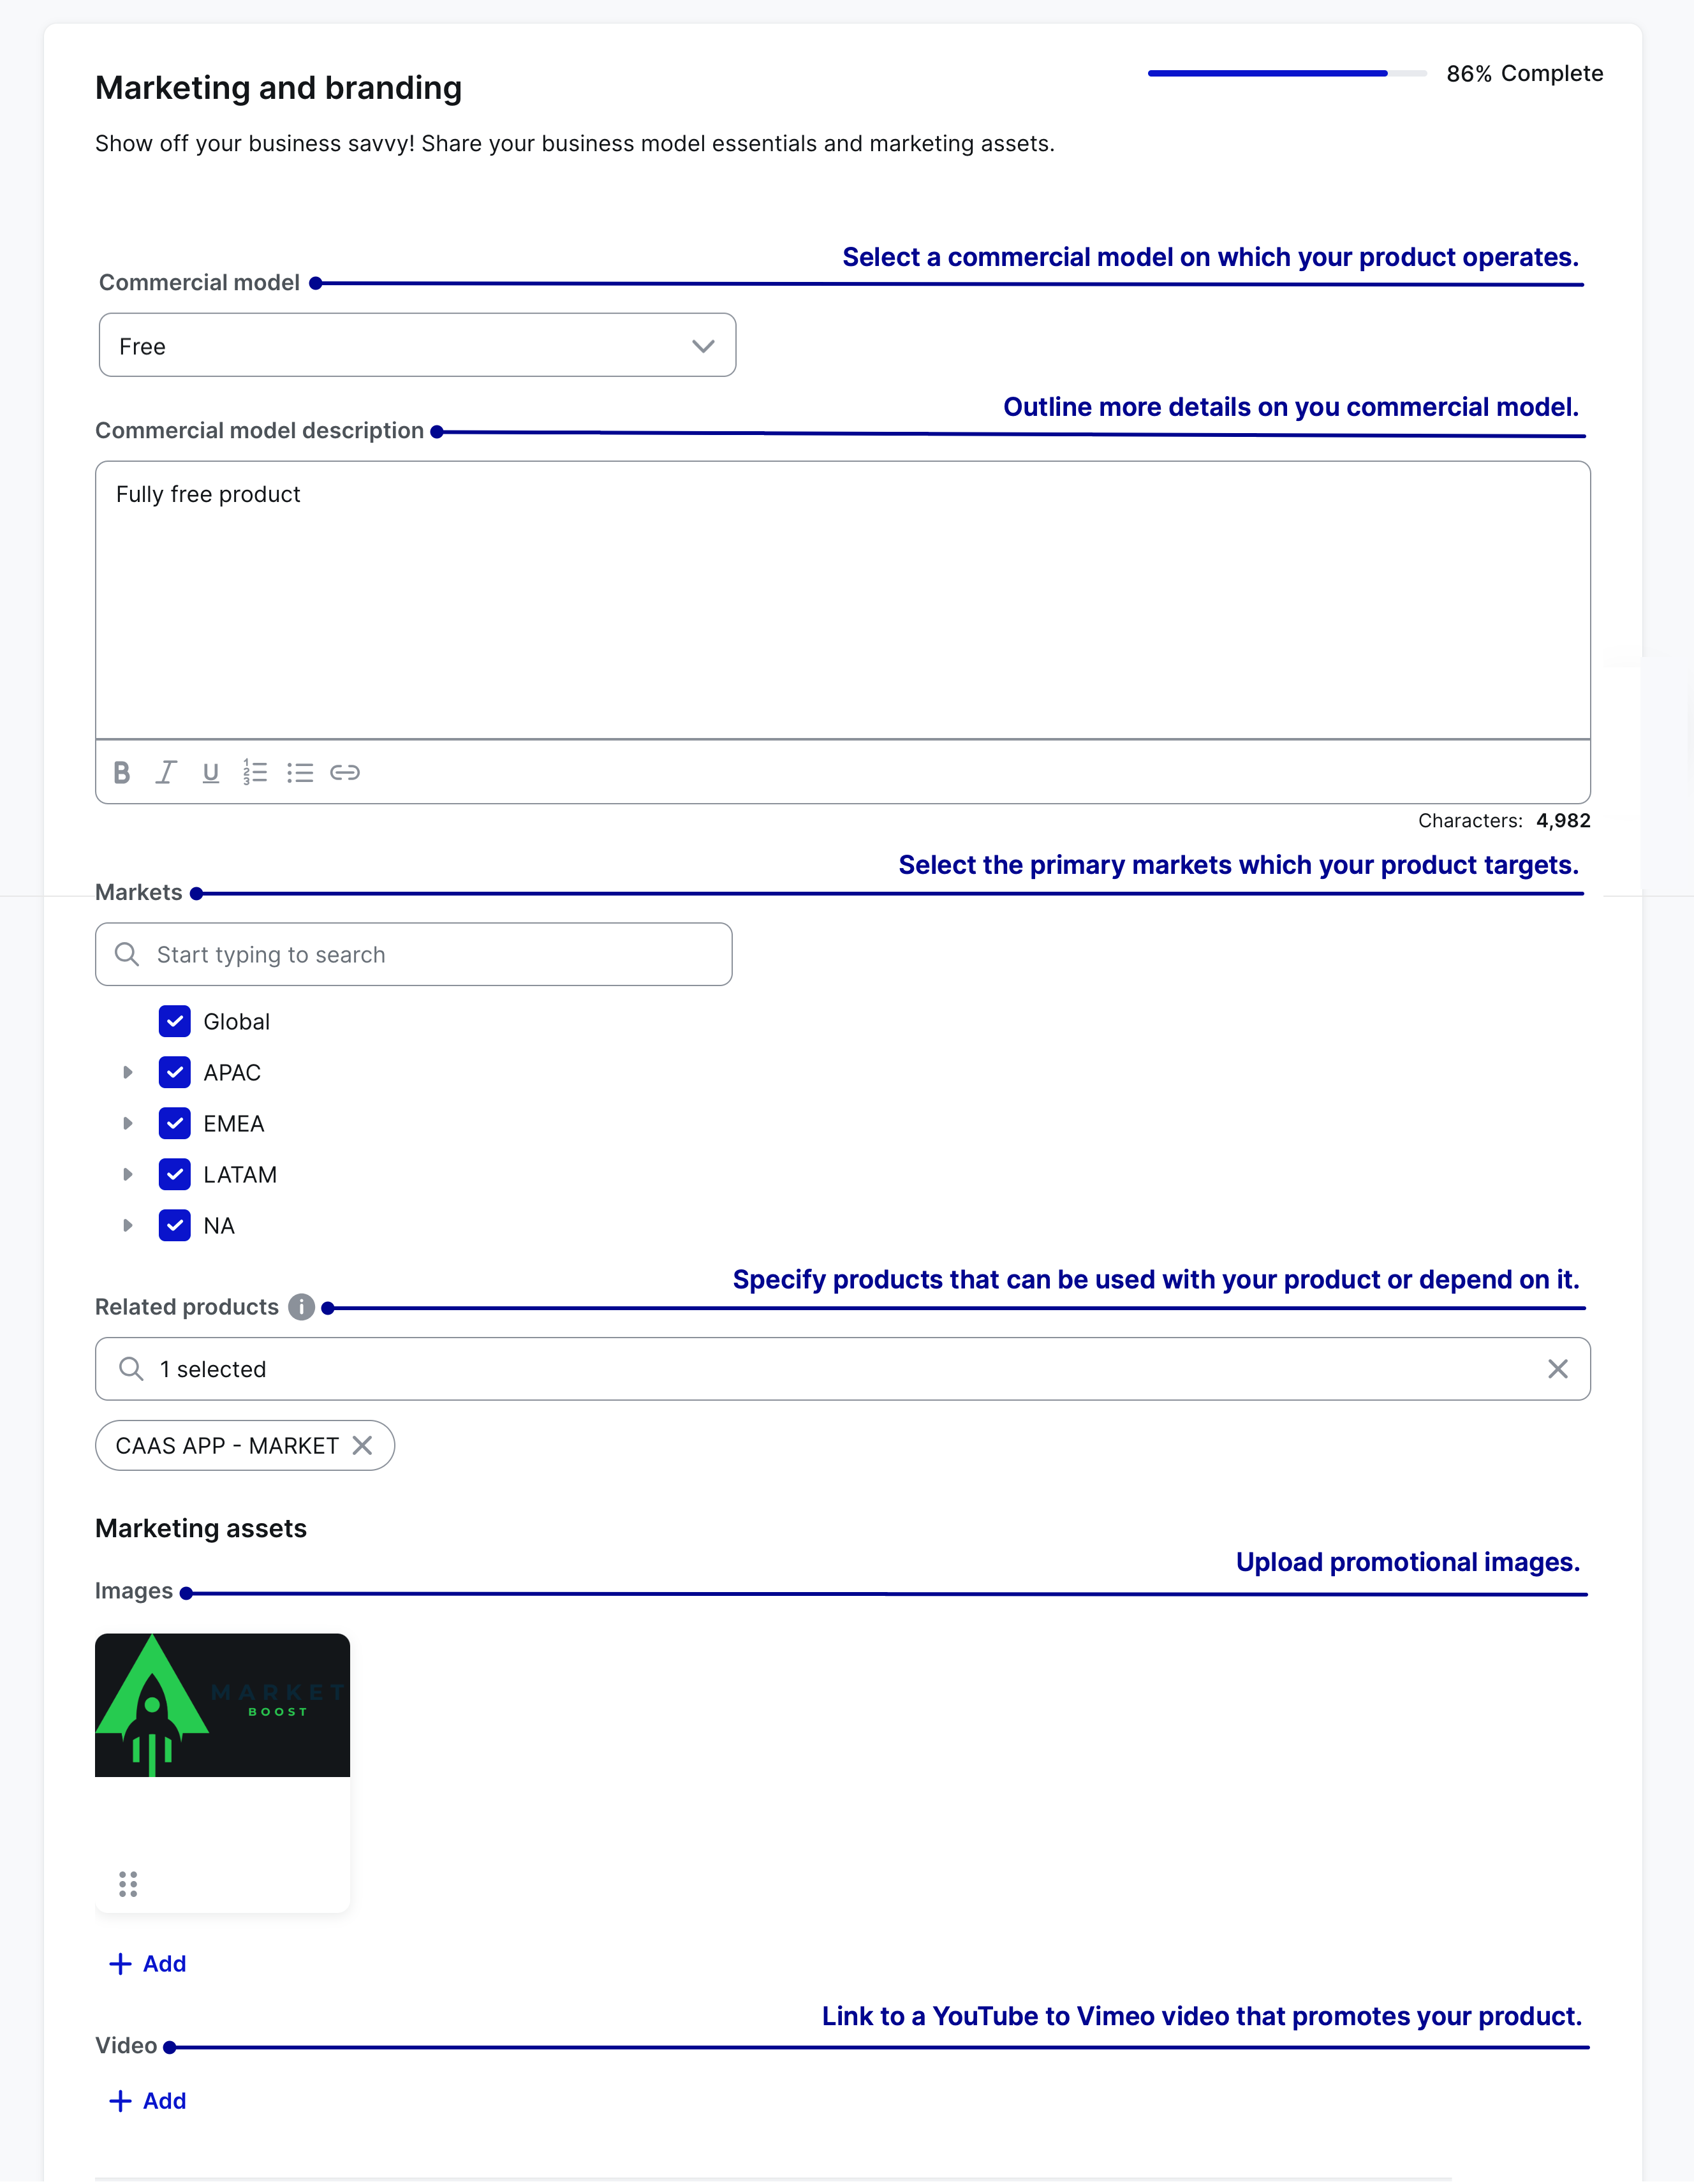Insert a bulleted list in description
The height and width of the screenshot is (2184, 1694).
300,772
